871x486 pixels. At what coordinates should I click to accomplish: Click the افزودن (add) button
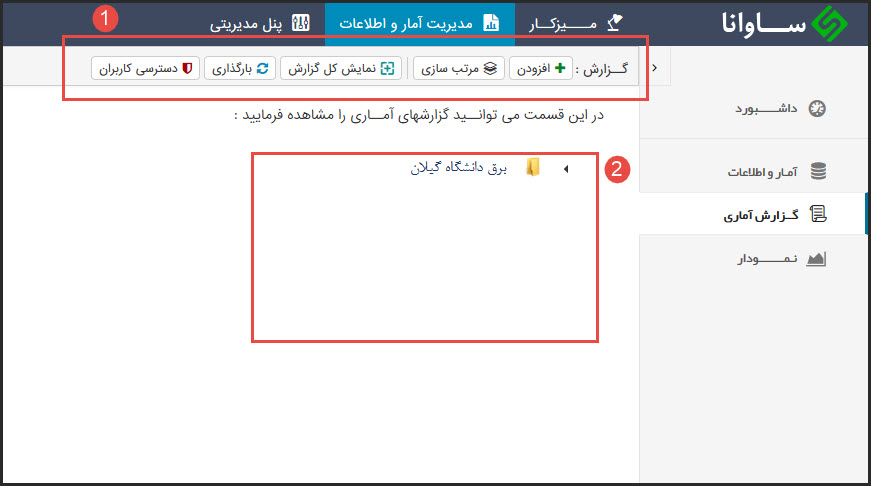click(540, 68)
